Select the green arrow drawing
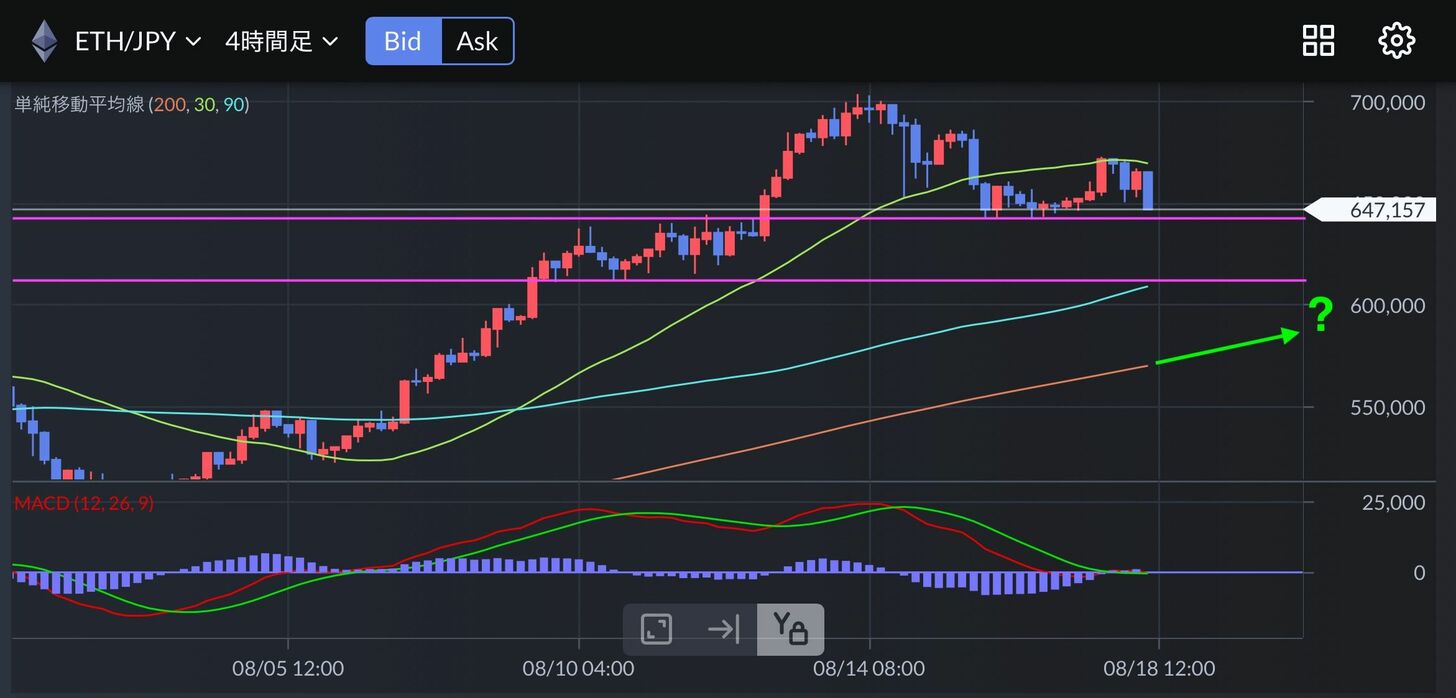The image size is (1456, 698). (1225, 348)
